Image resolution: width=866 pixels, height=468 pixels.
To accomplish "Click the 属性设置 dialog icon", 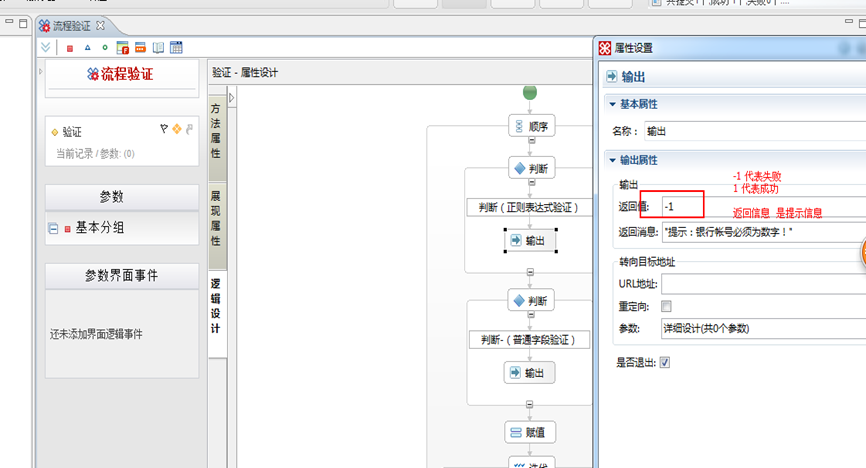I will [605, 48].
